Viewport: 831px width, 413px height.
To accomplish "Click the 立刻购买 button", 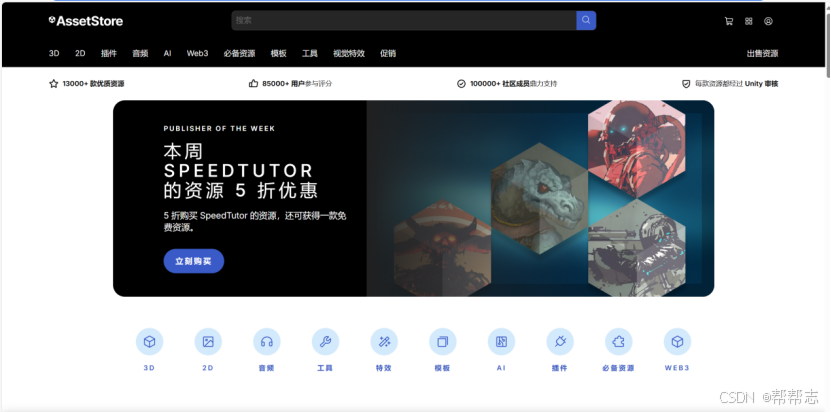I will pos(193,261).
